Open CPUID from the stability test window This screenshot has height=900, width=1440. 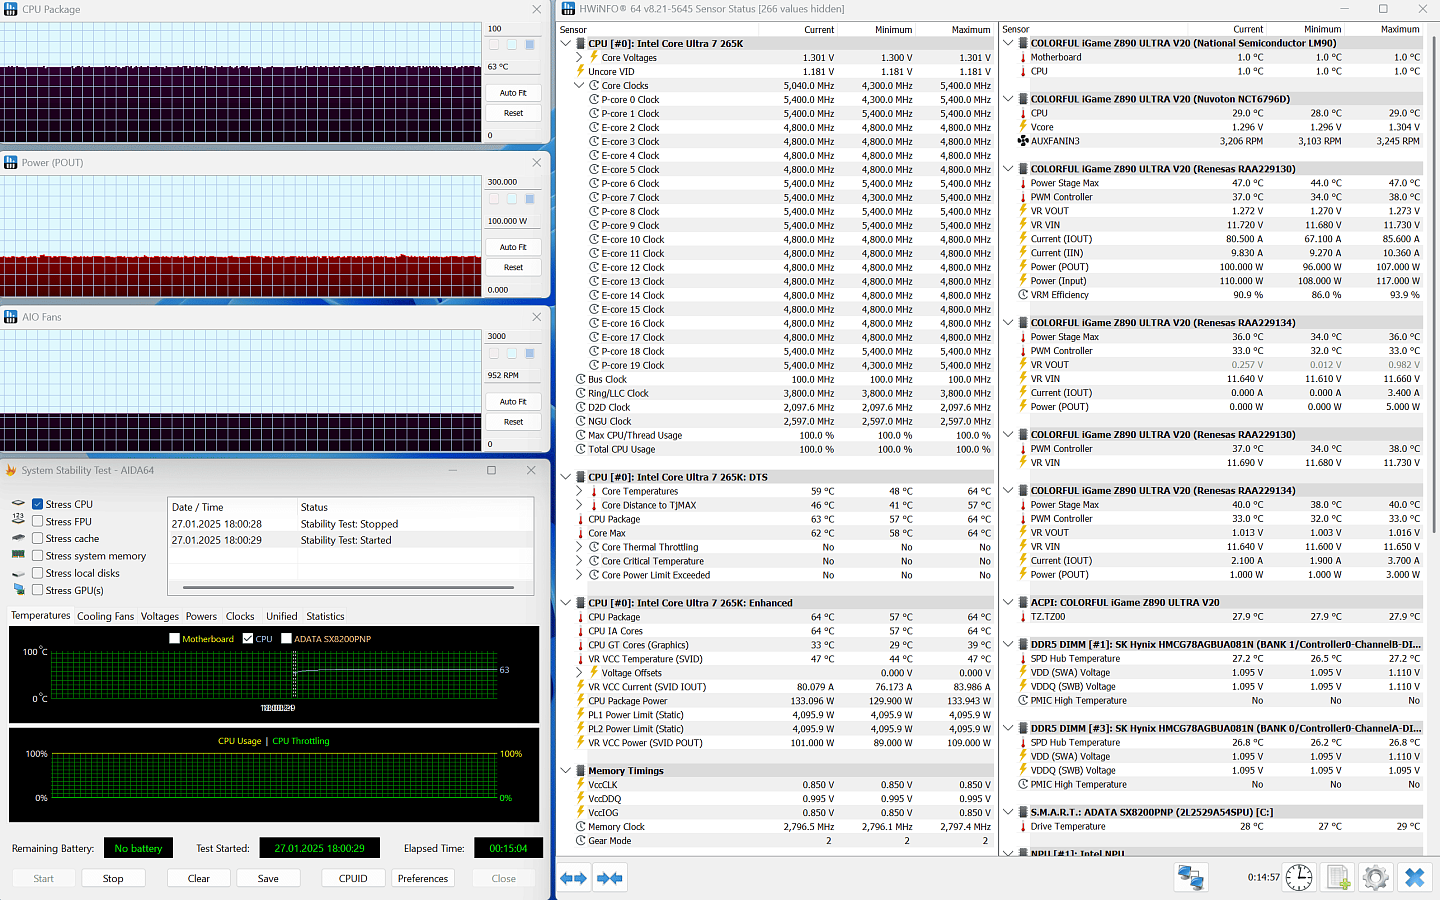point(353,878)
